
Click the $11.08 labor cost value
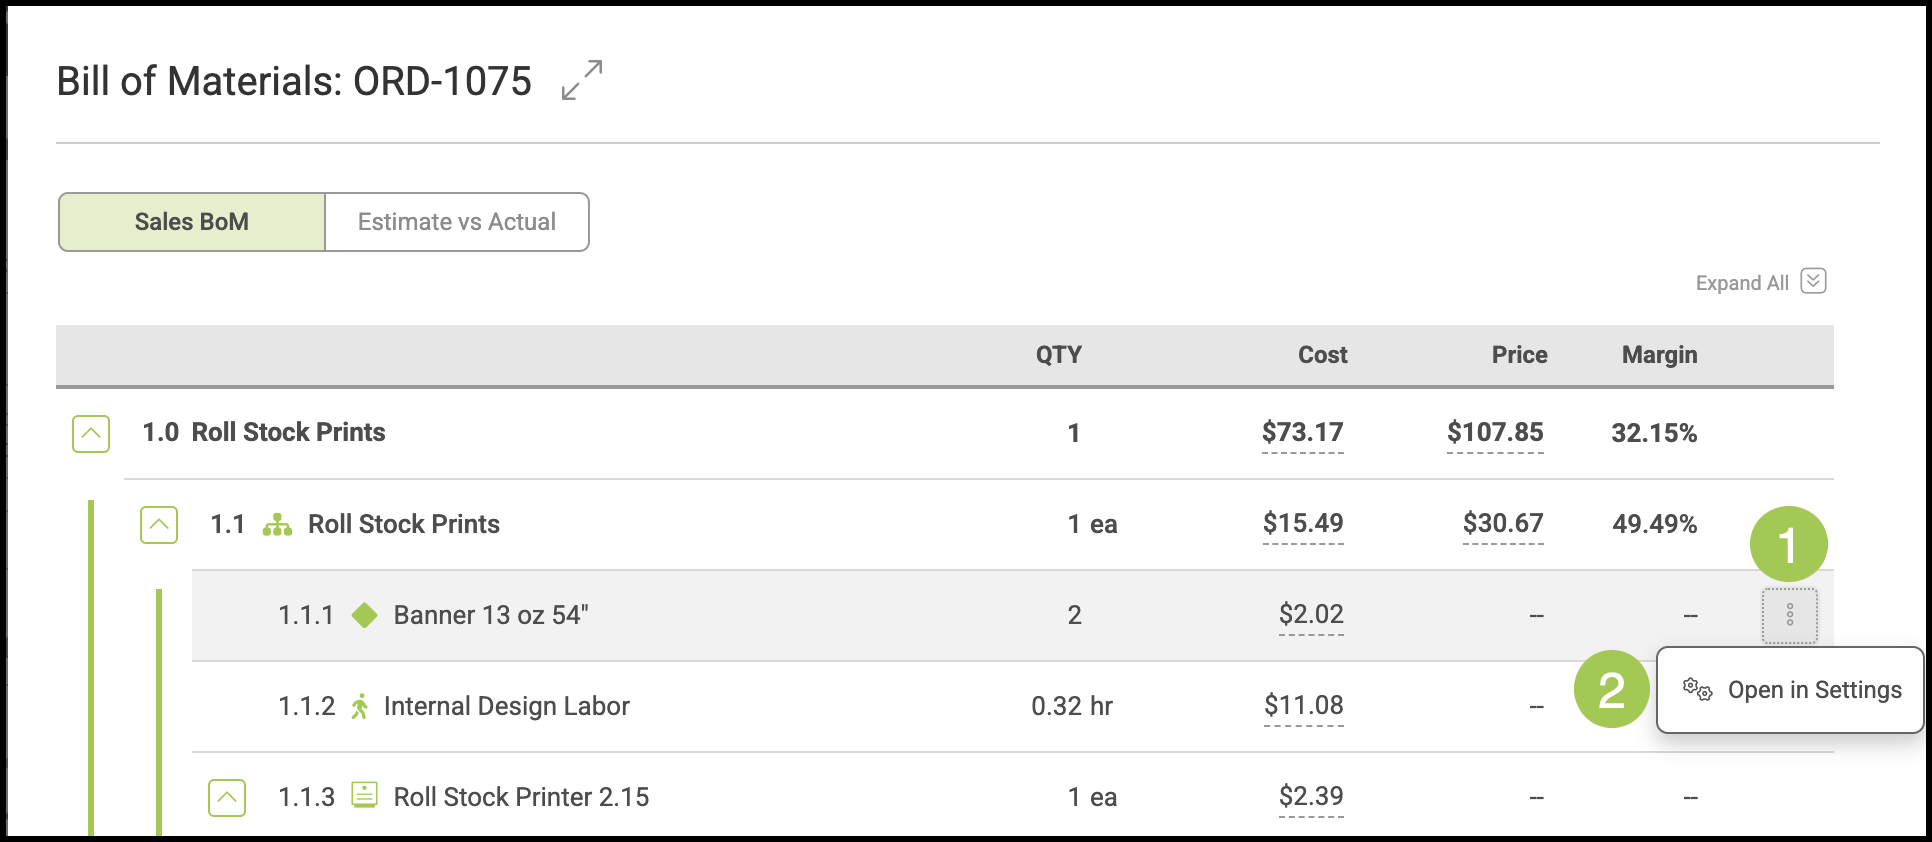[1303, 706]
